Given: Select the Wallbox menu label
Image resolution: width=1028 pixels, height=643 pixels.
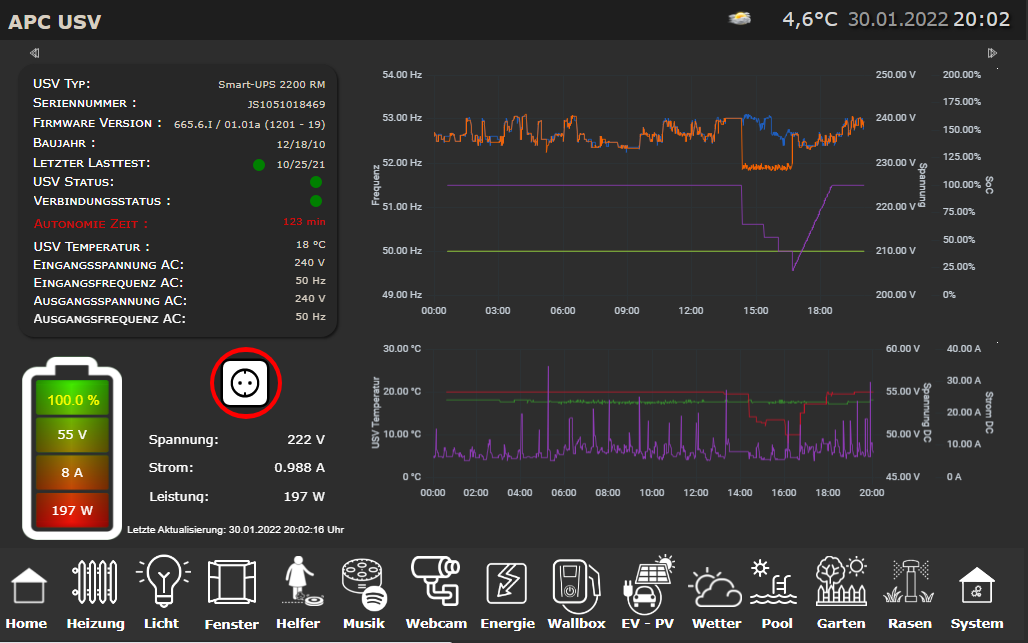Looking at the screenshot, I should pyautogui.click(x=576, y=623).
